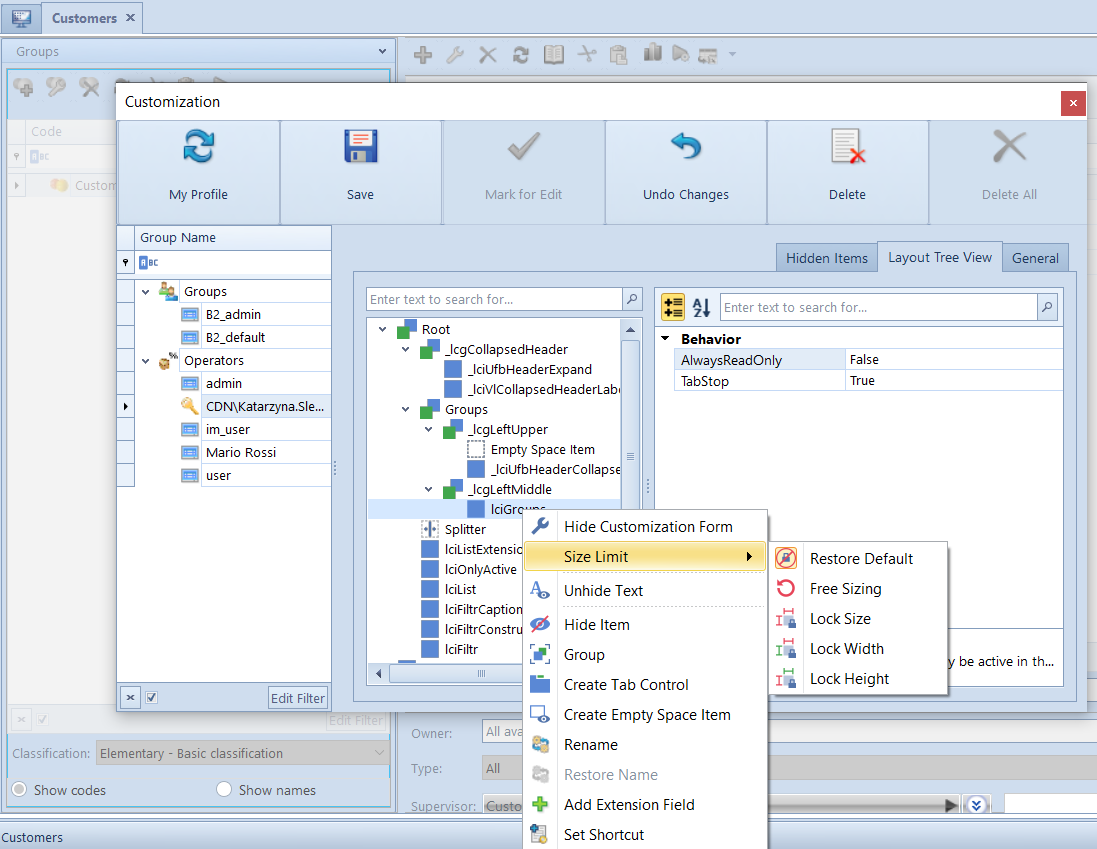
Task: Click the layout tree search text field
Action: pyautogui.click(x=494, y=299)
